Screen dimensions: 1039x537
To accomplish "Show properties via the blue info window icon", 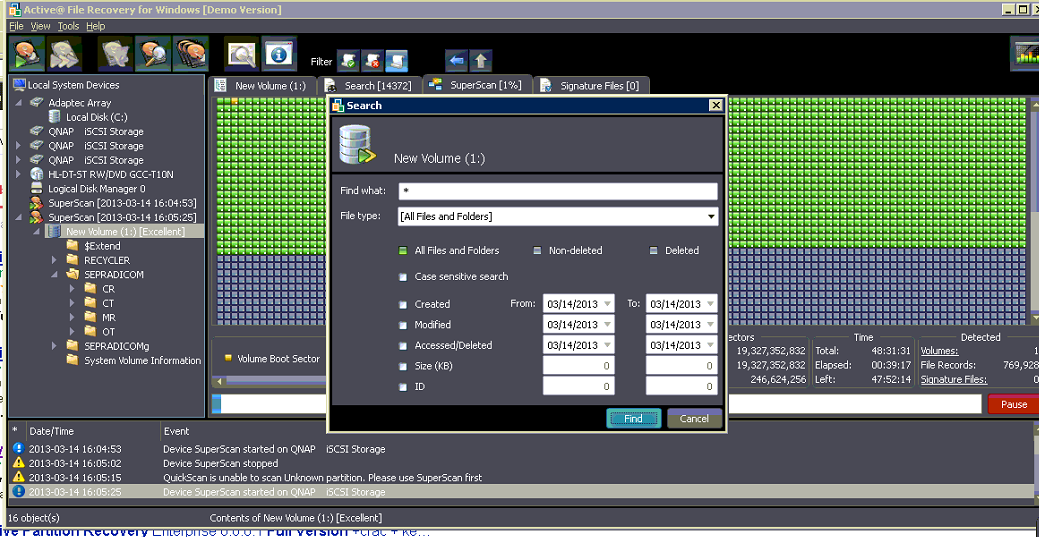I will (x=279, y=54).
